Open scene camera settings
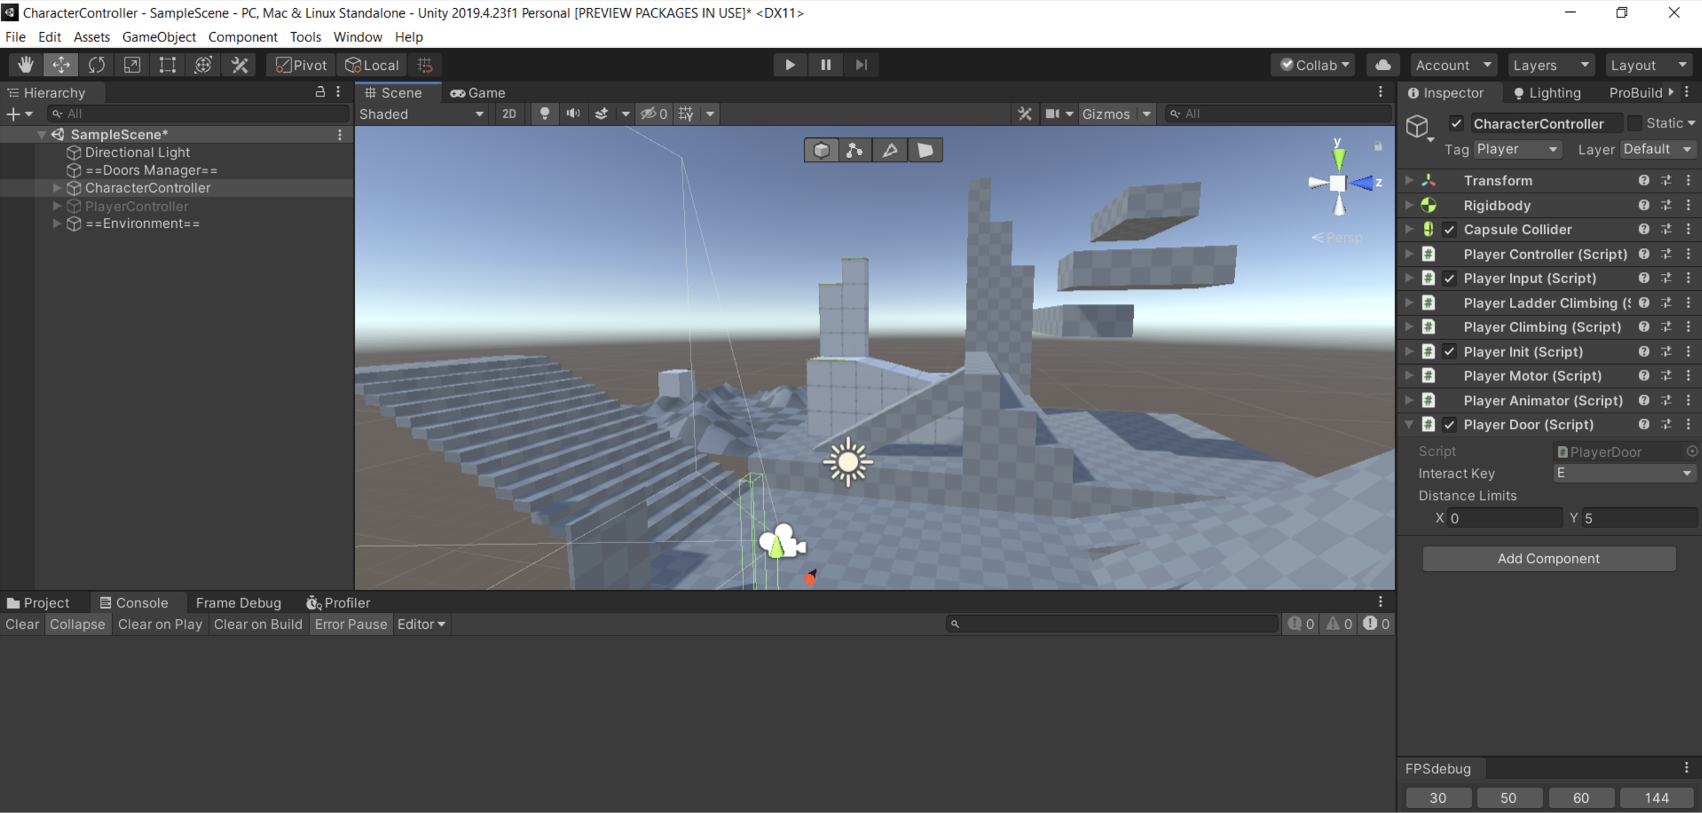 (1052, 114)
